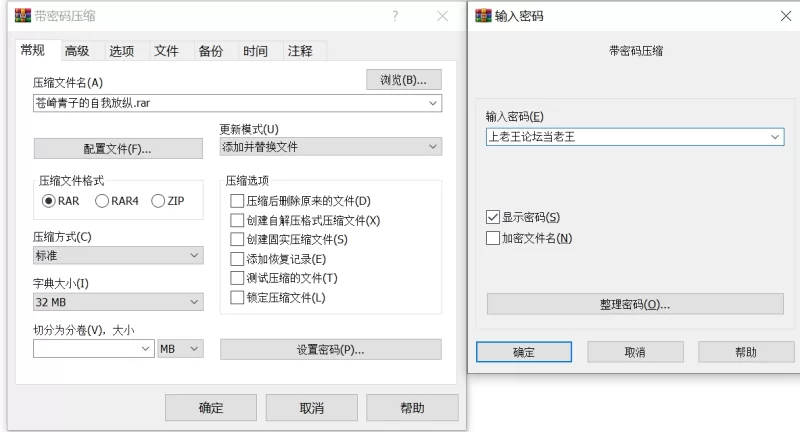Enable the 加密文件名 checkbox
Screen dimensions: 800x432
click(492, 238)
